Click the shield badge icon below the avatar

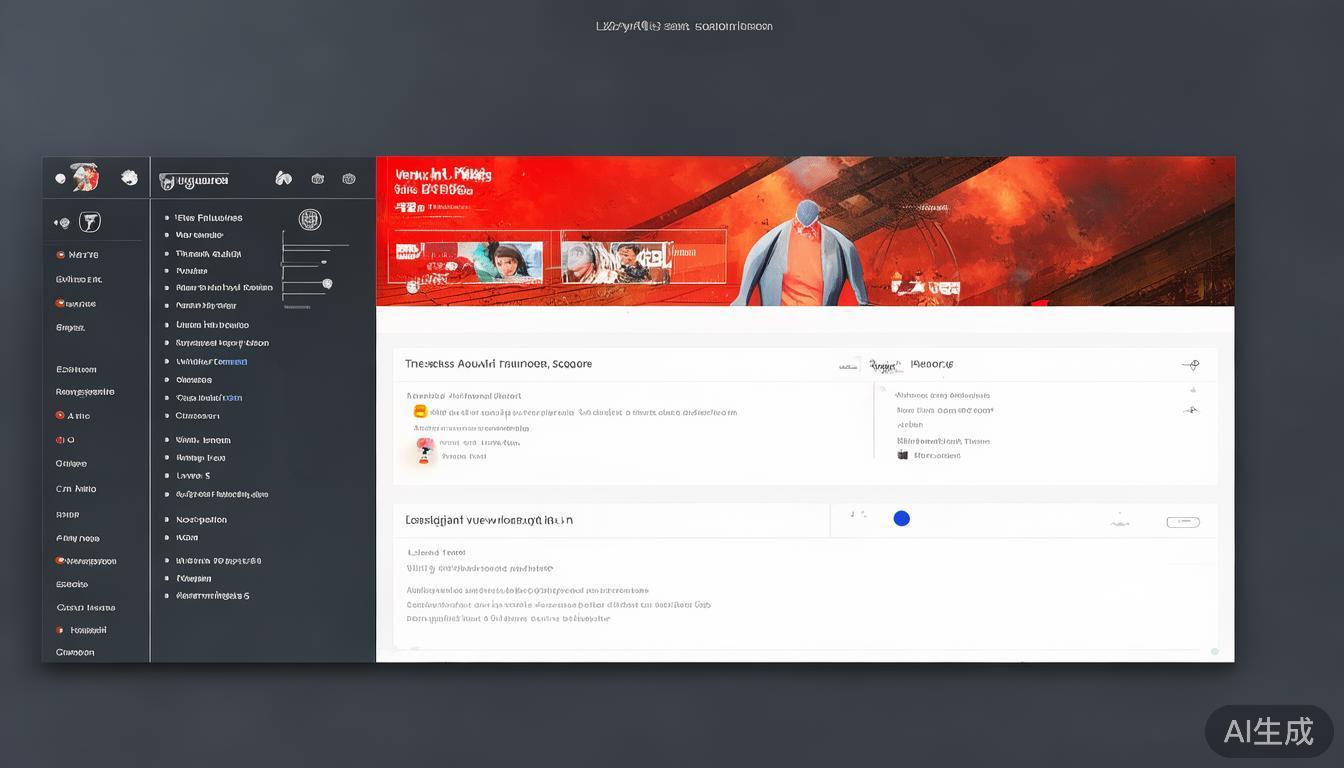coord(90,222)
